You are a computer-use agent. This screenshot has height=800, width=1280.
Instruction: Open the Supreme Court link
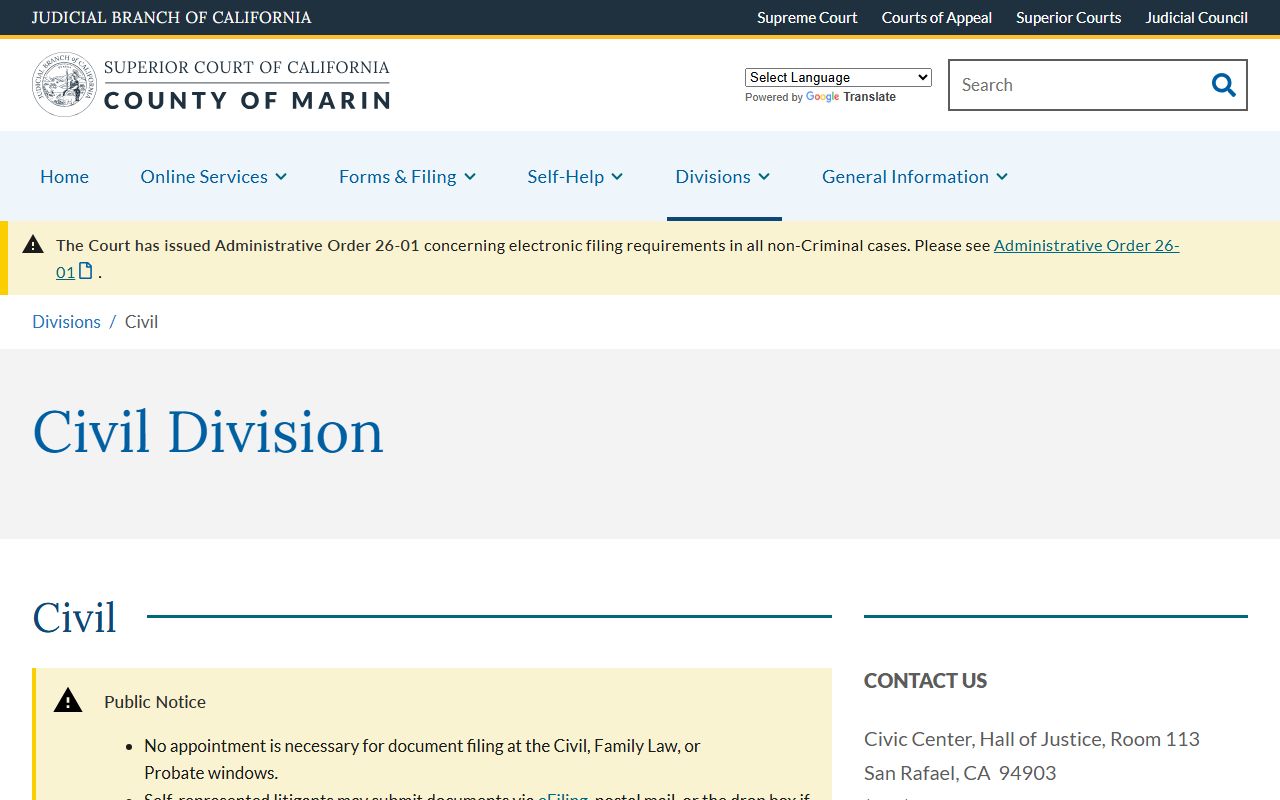tap(807, 17)
